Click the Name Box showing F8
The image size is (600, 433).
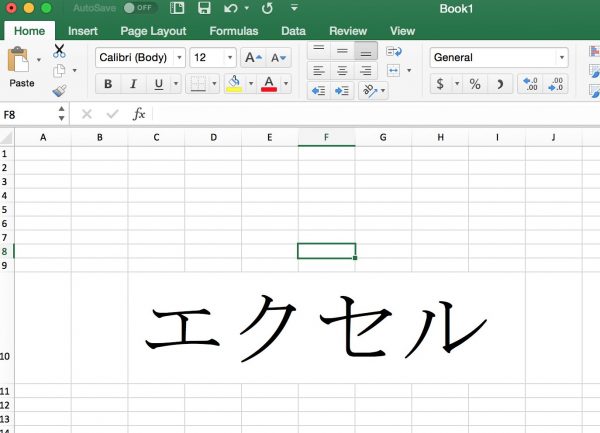pos(28,114)
